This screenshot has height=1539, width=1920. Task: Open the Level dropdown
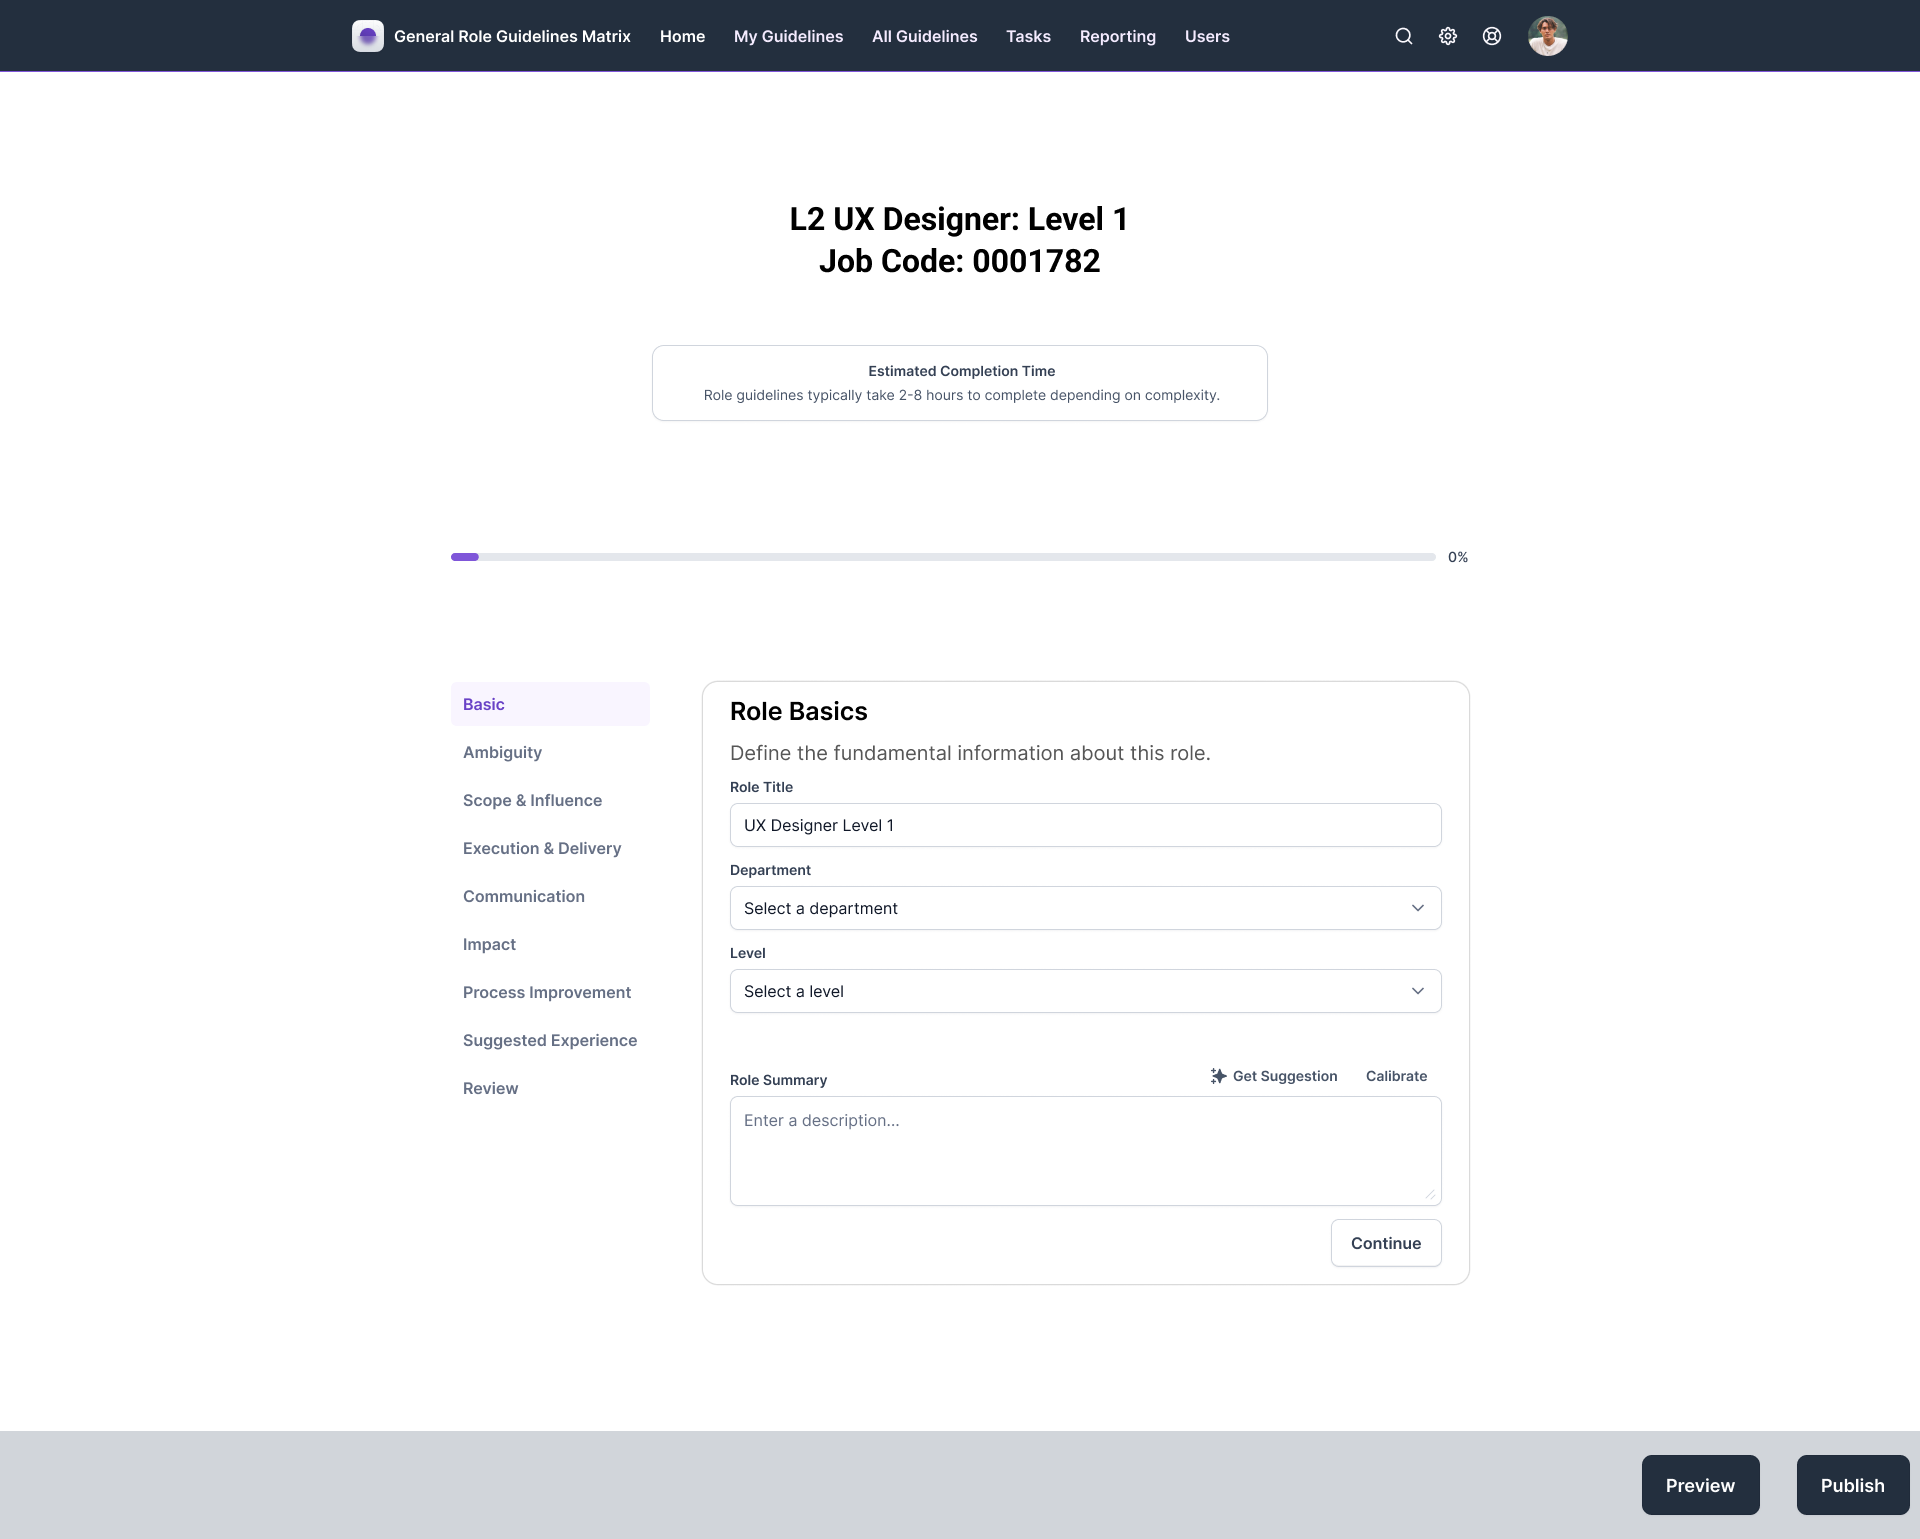tap(1086, 991)
